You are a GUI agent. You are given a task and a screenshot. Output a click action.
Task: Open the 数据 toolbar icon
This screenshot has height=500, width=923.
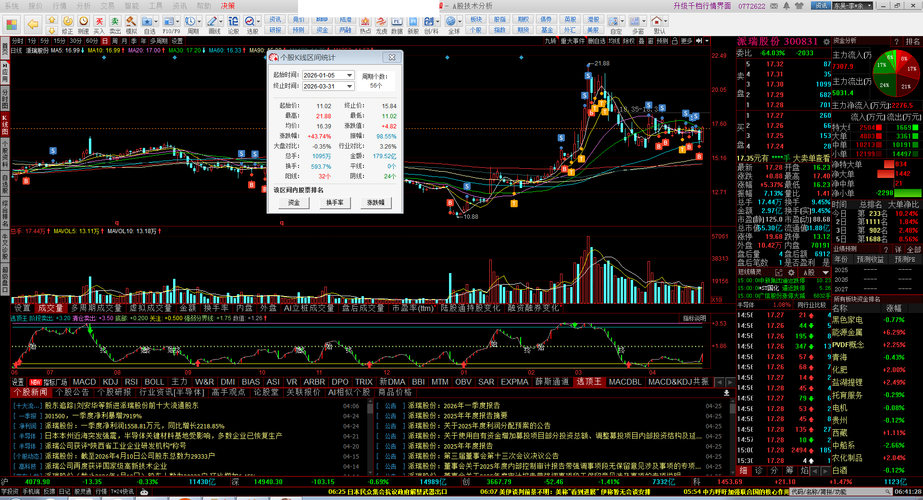click(397, 25)
